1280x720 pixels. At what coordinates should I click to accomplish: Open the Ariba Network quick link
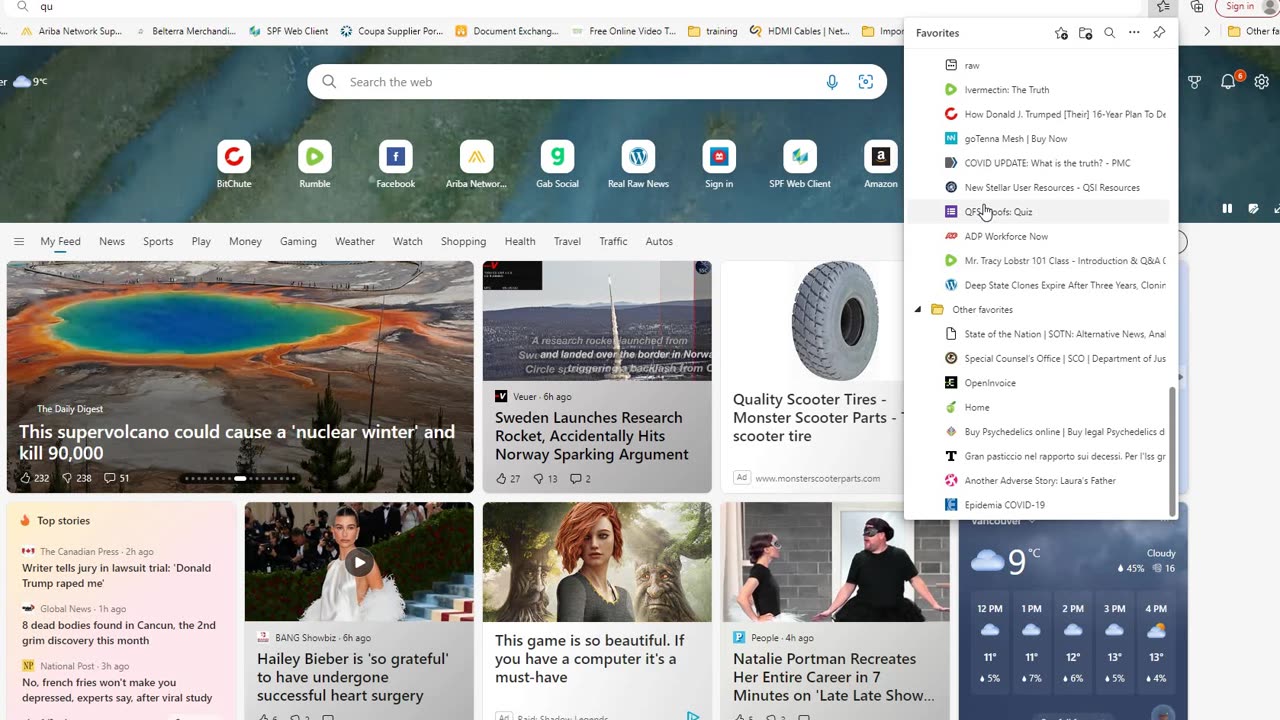click(476, 164)
